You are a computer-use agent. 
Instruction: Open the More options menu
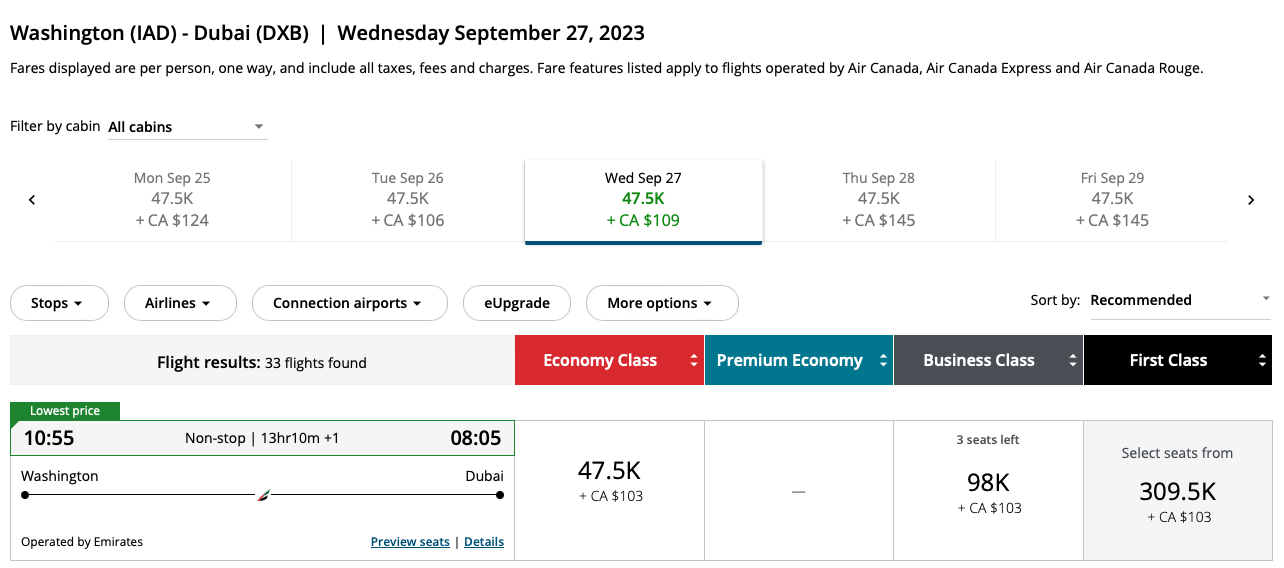(x=660, y=303)
